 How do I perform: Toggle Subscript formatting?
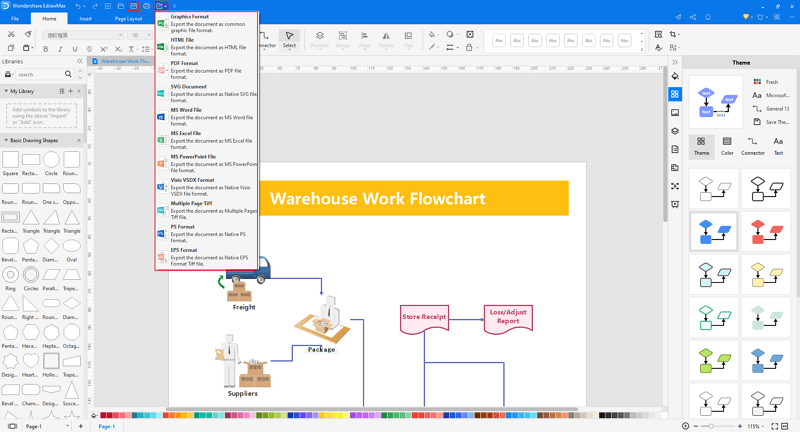point(118,49)
